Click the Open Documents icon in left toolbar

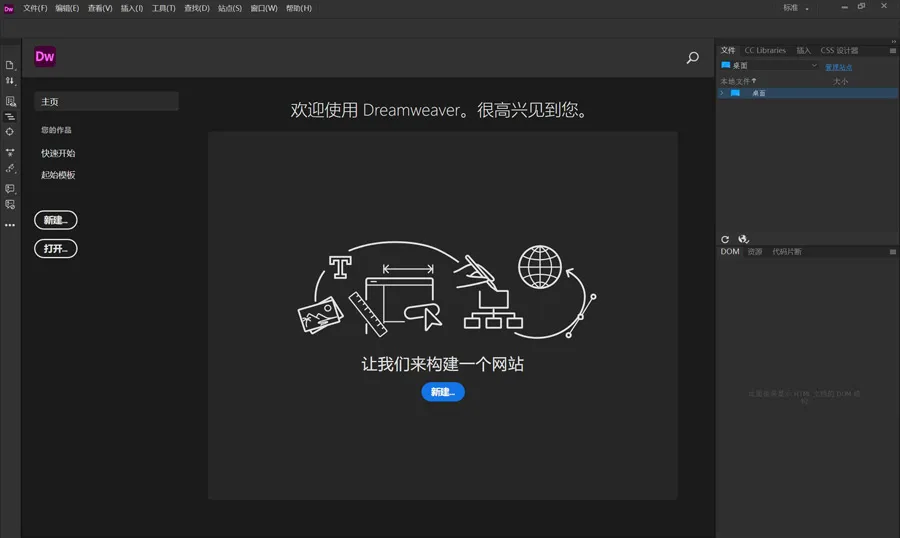point(10,65)
